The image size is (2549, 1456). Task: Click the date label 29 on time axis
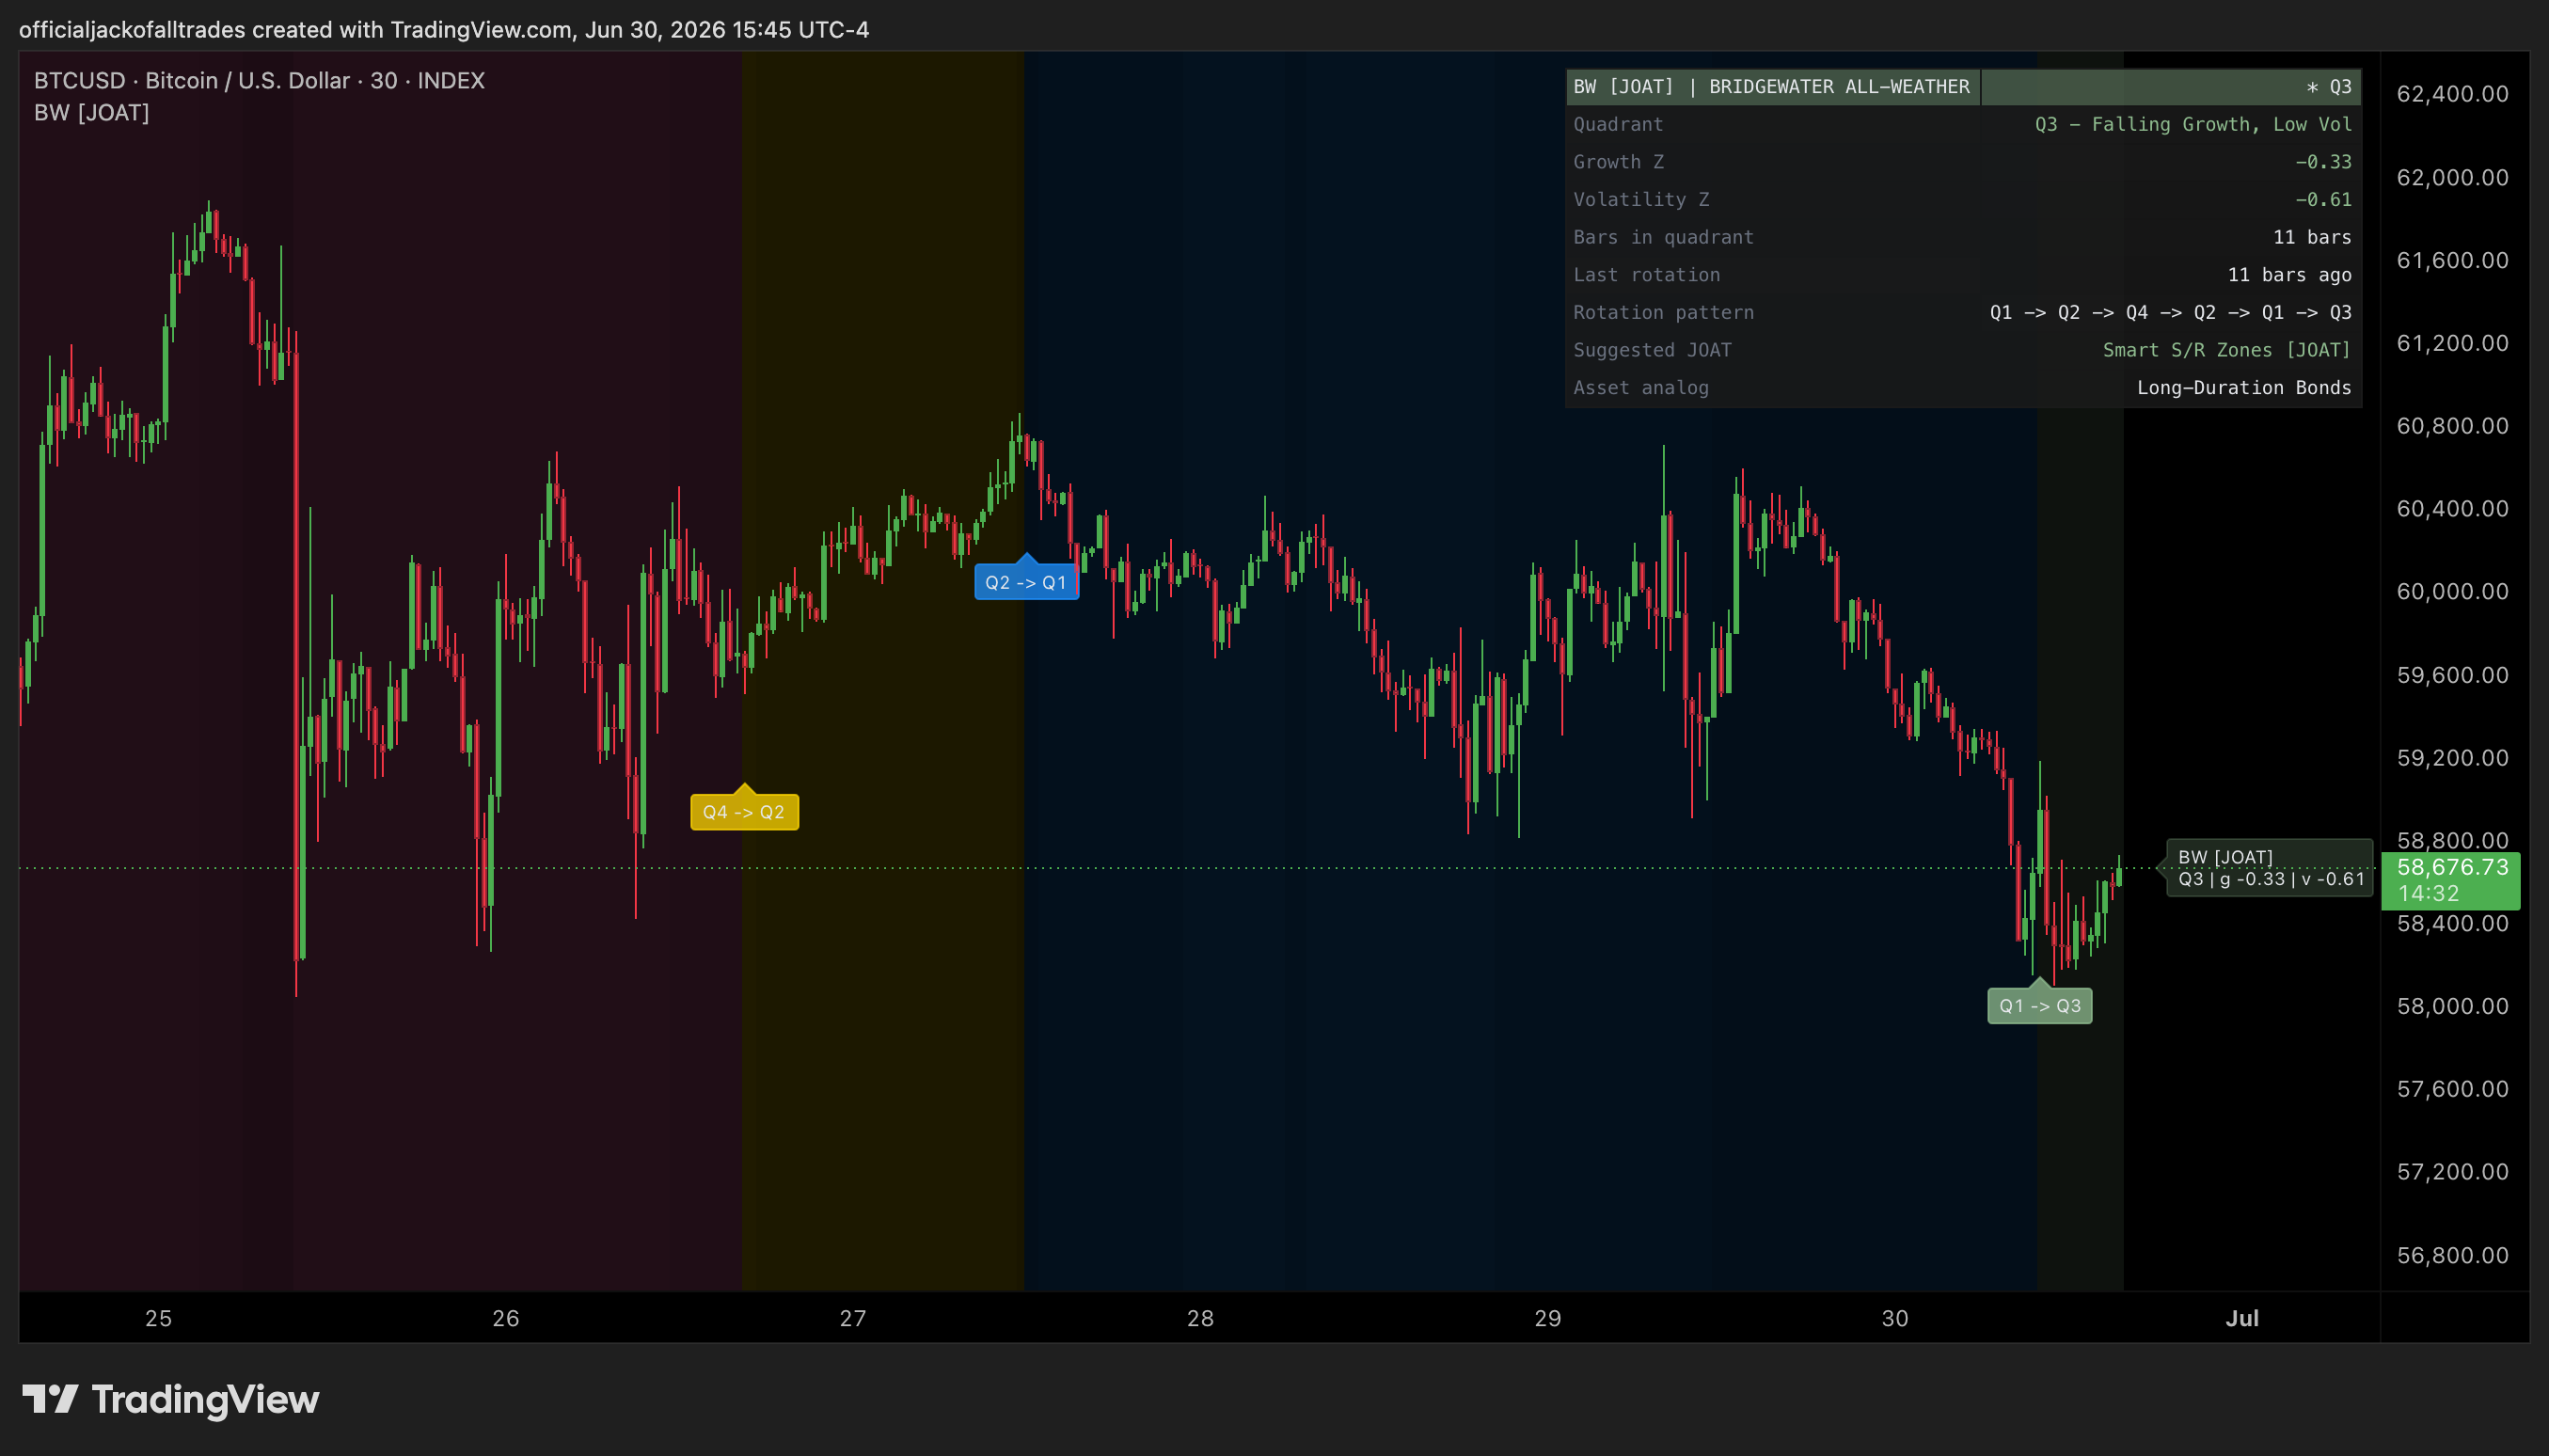coord(1547,1318)
